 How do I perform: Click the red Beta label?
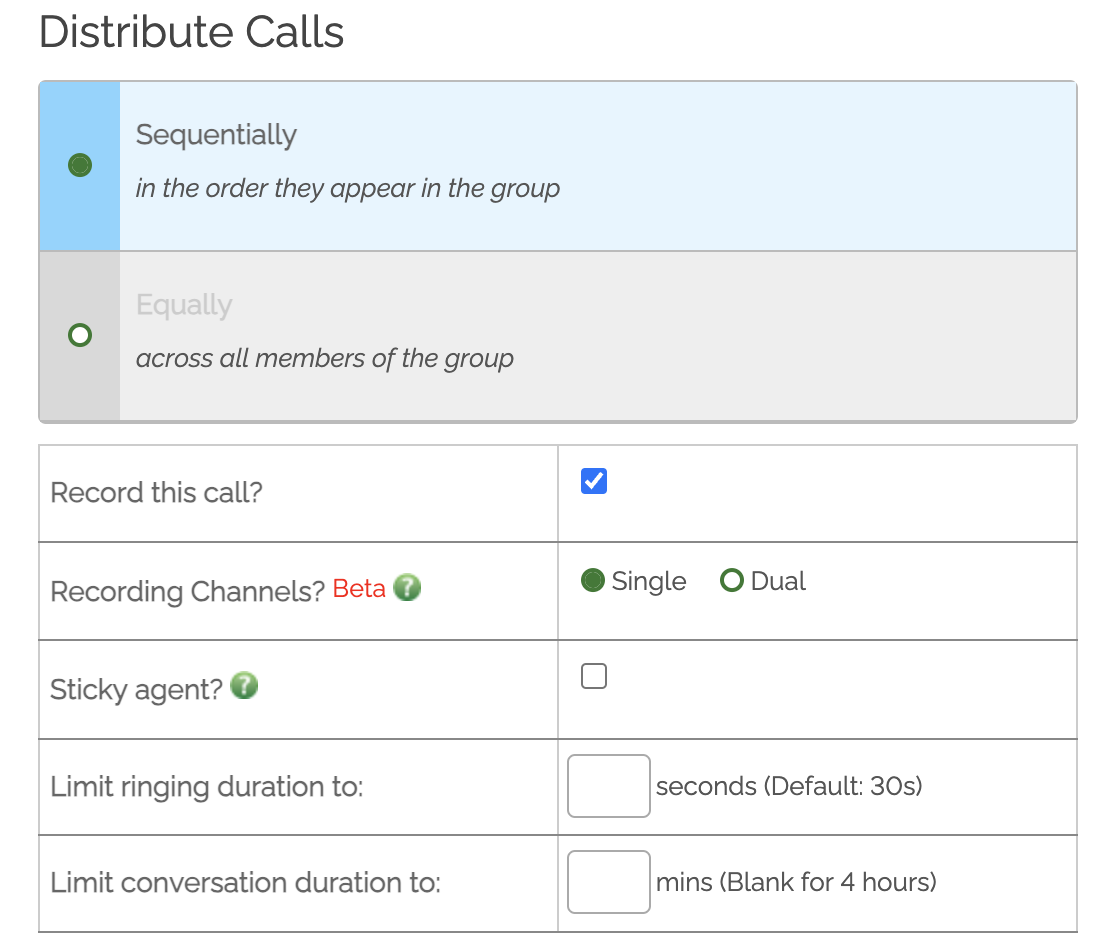[359, 589]
